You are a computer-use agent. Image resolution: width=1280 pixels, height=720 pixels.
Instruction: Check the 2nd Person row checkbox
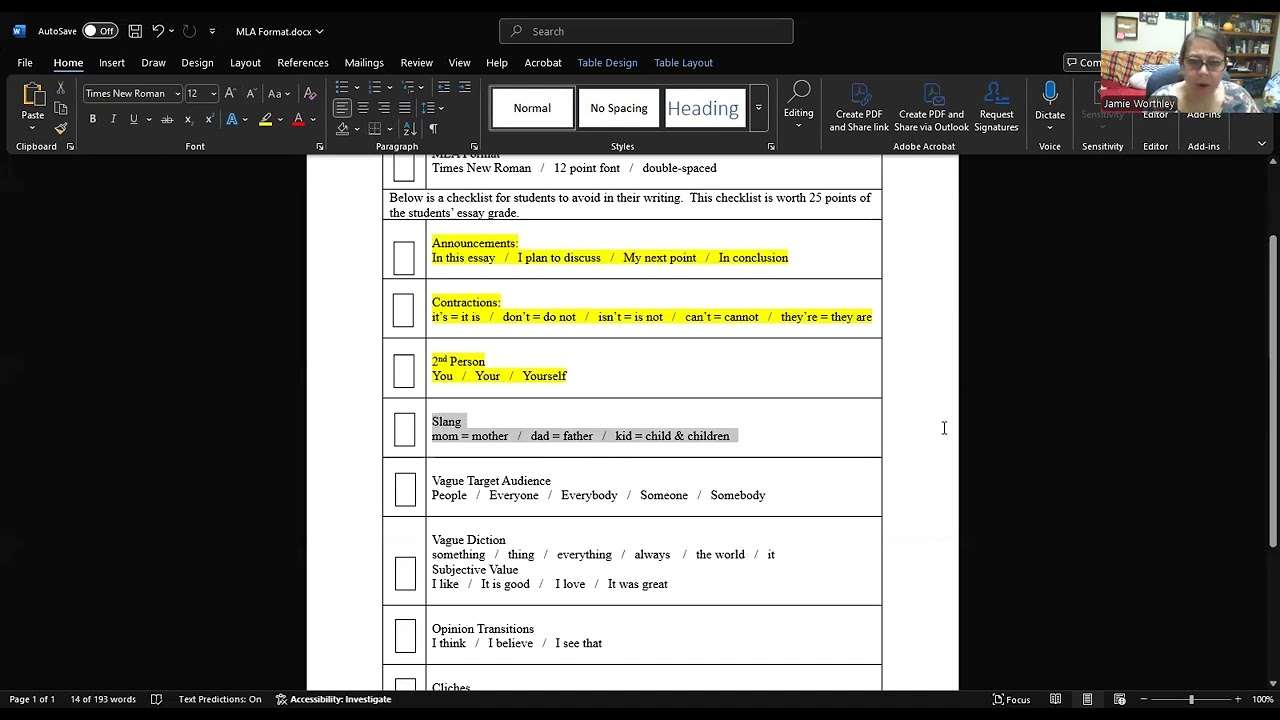click(x=404, y=370)
